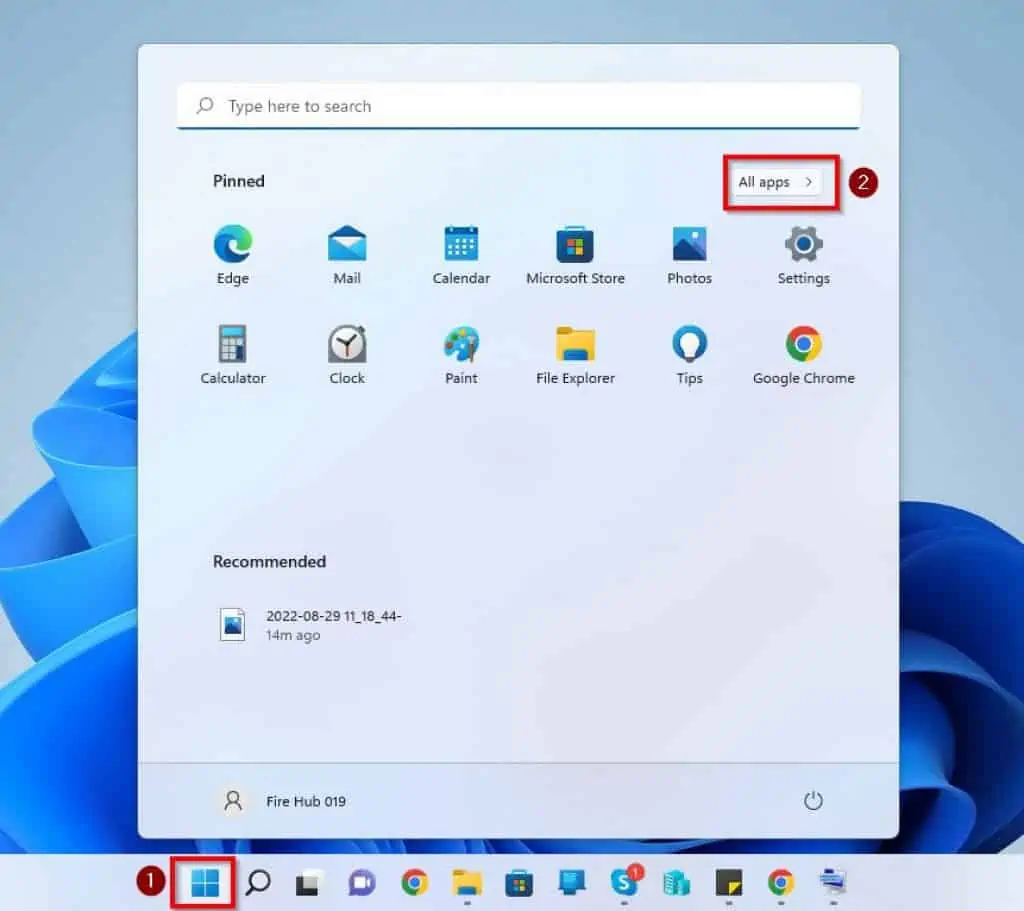Start the Tips app
This screenshot has width=1024, height=911.
(689, 347)
